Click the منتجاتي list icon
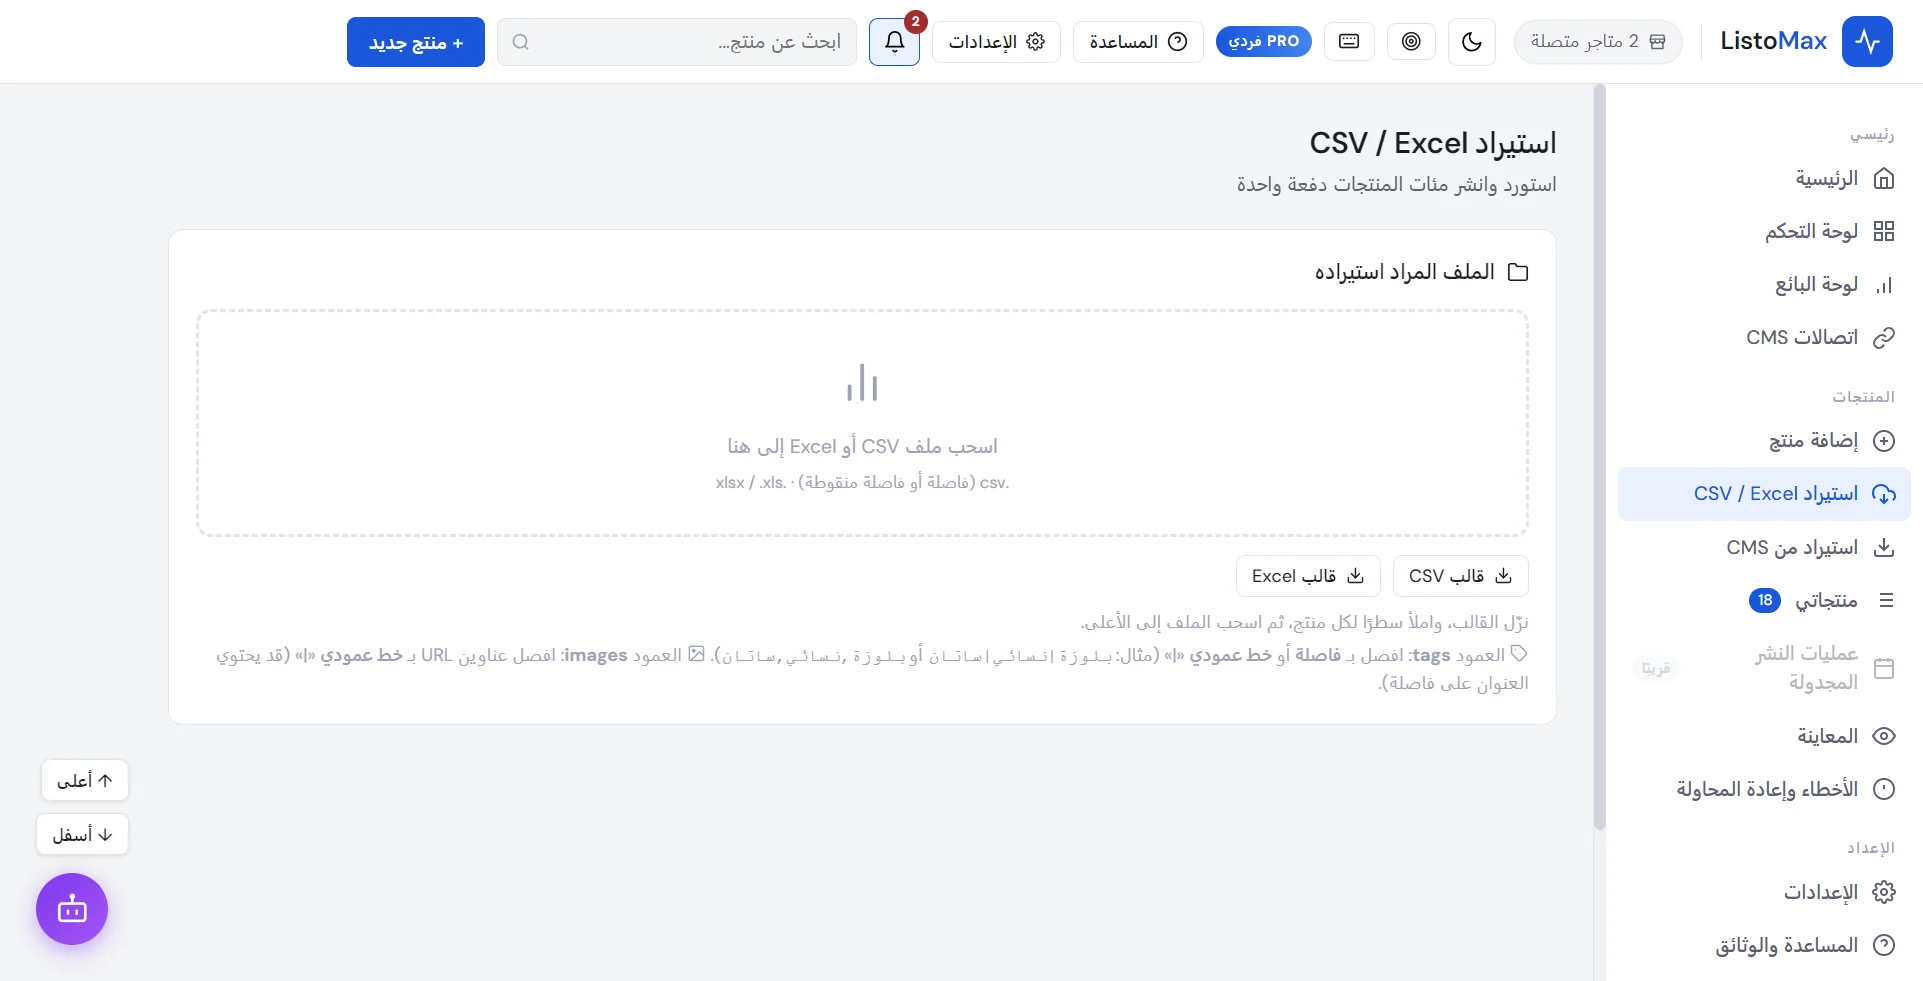 pos(1886,601)
